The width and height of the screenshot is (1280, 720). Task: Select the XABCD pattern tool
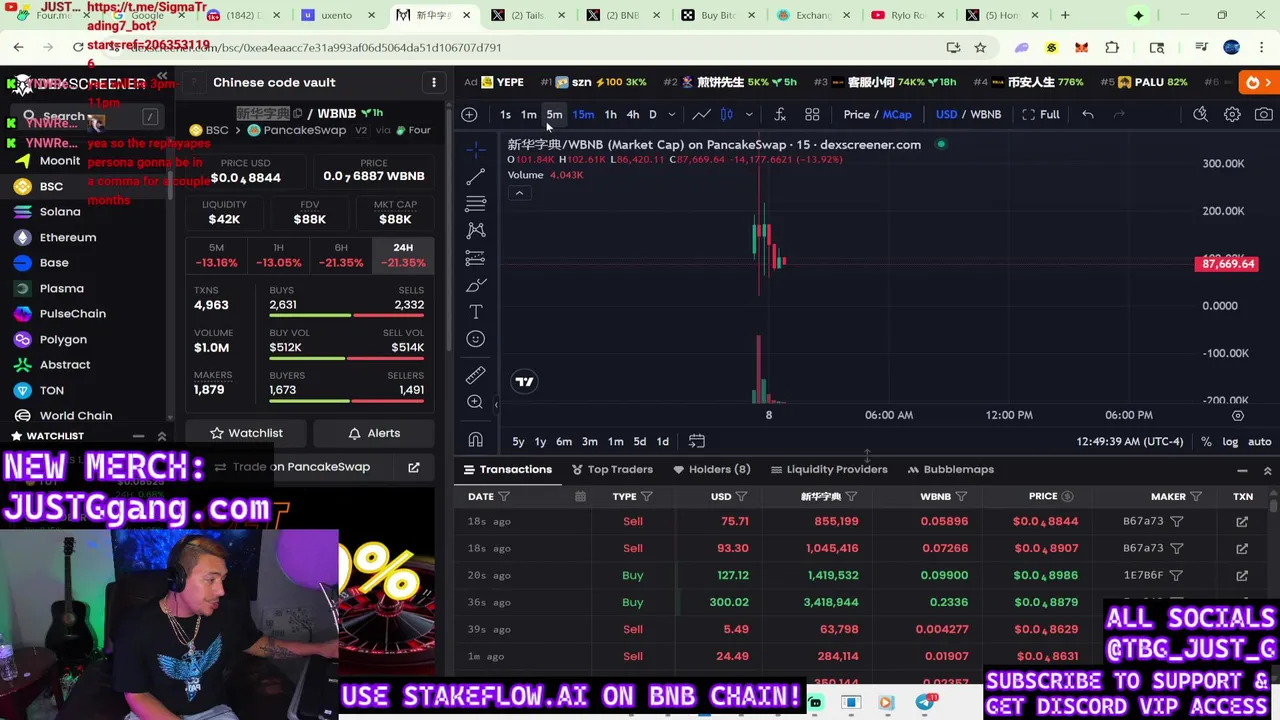click(x=476, y=231)
